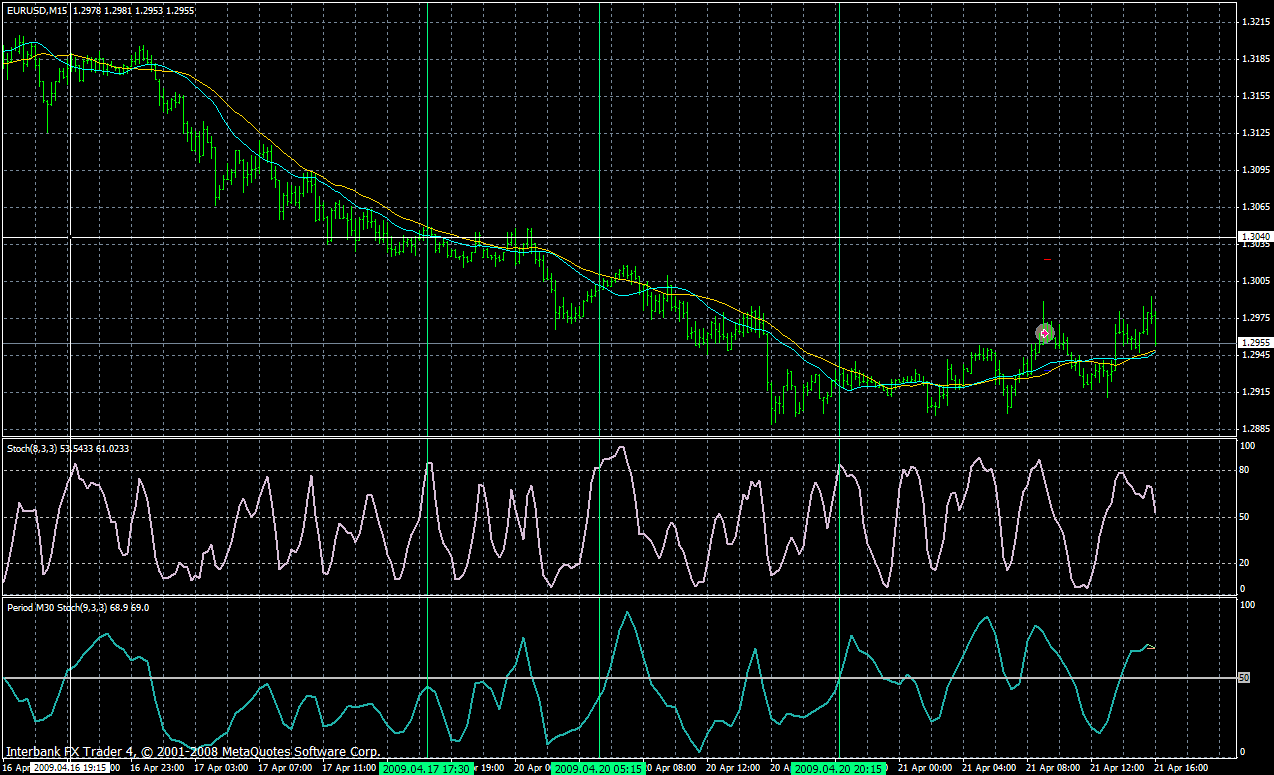The width and height of the screenshot is (1274, 775).
Task: Click the 100 level on M30 Stoch scale
Action: (1247, 605)
